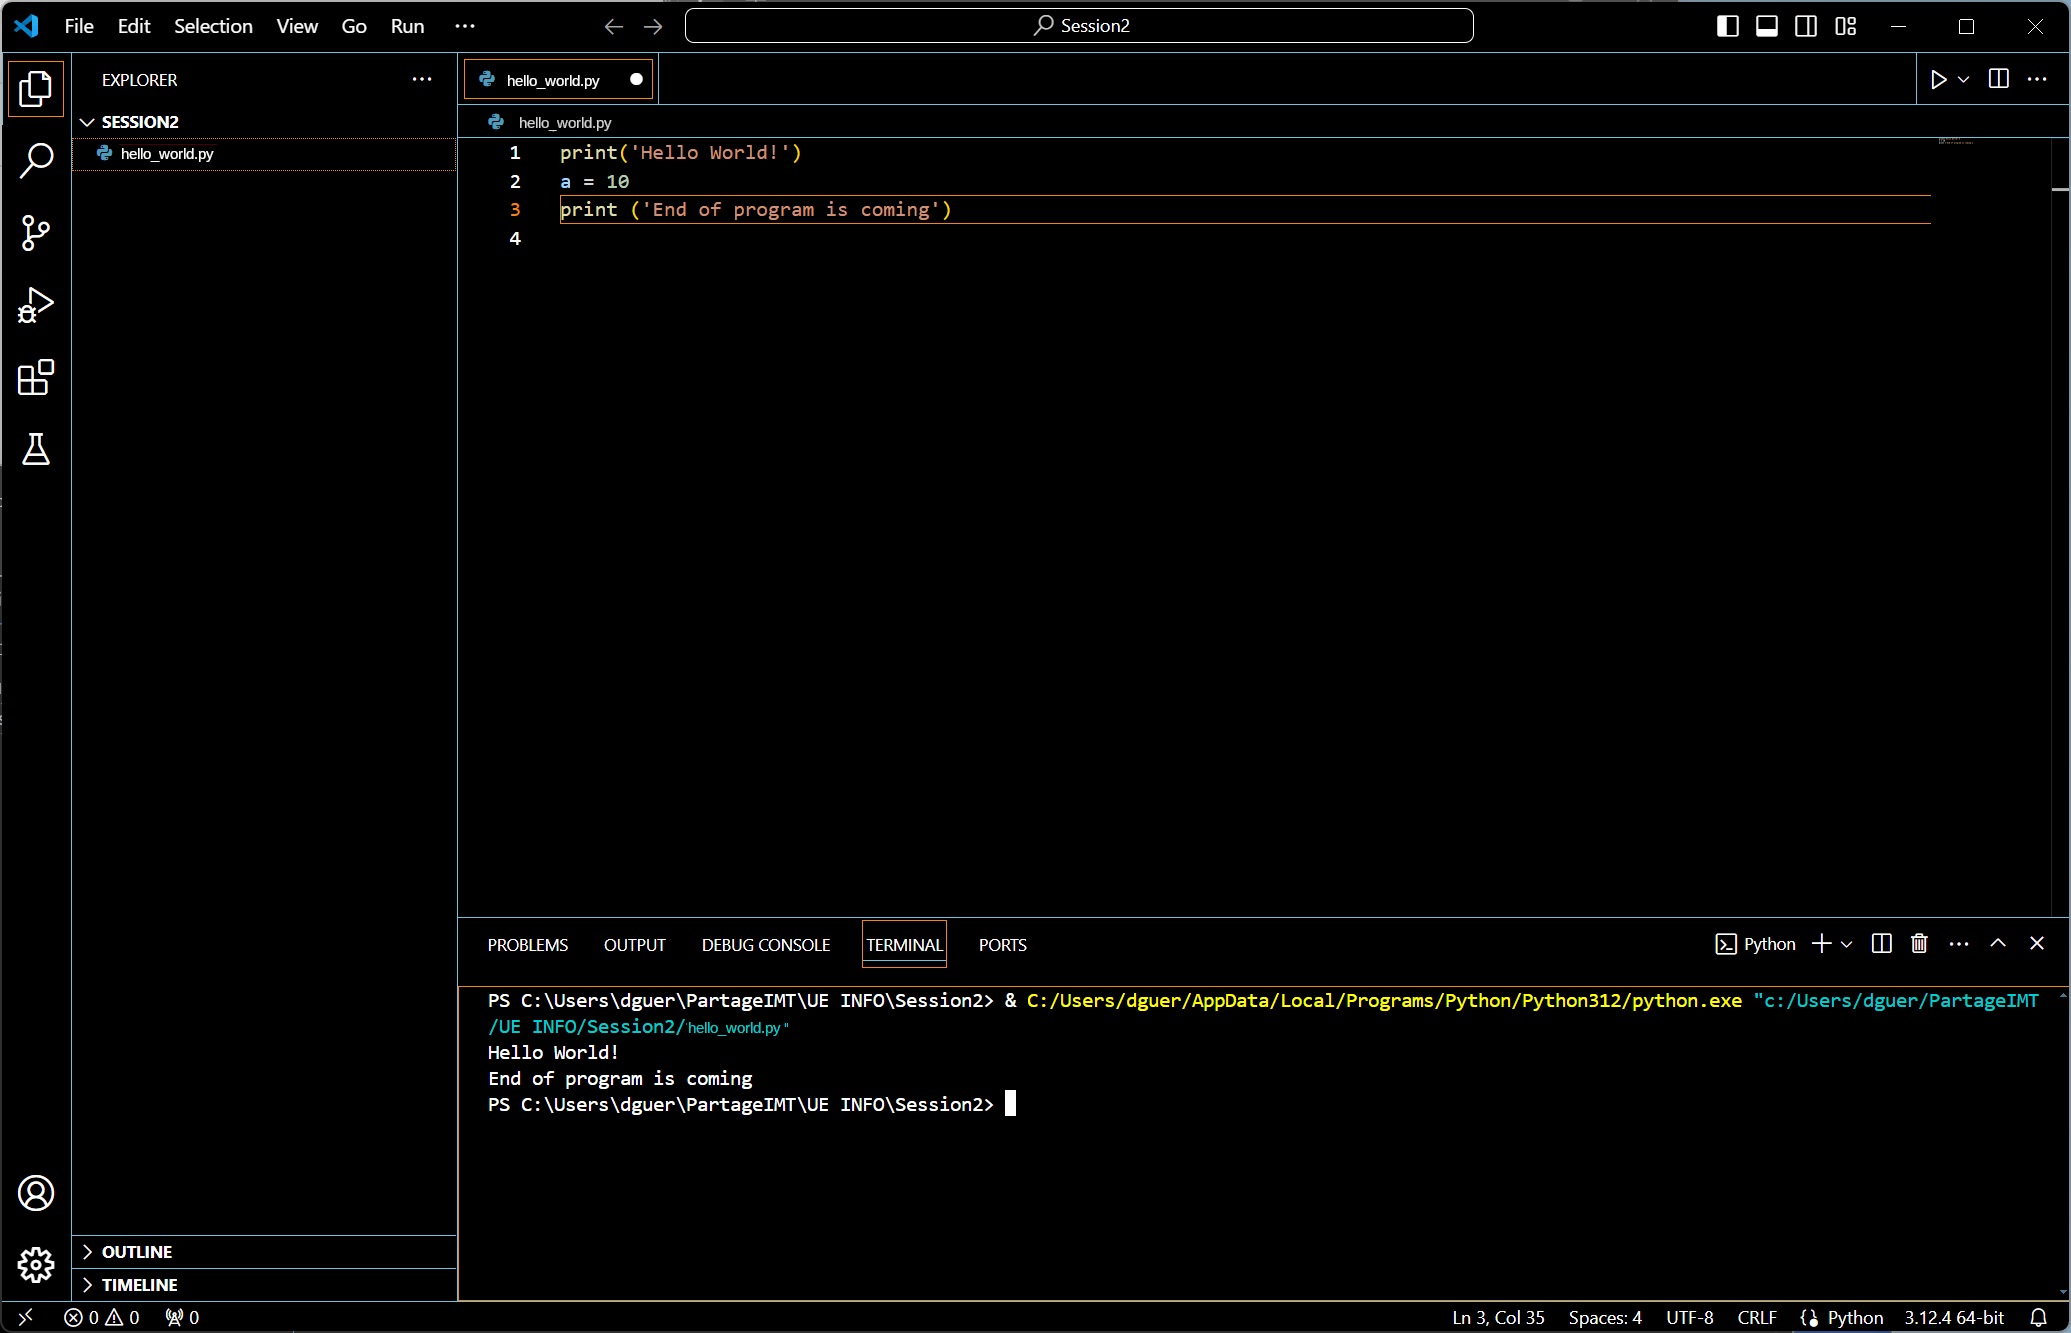
Task: Expand the OUTLINE section
Action: coord(137,1252)
